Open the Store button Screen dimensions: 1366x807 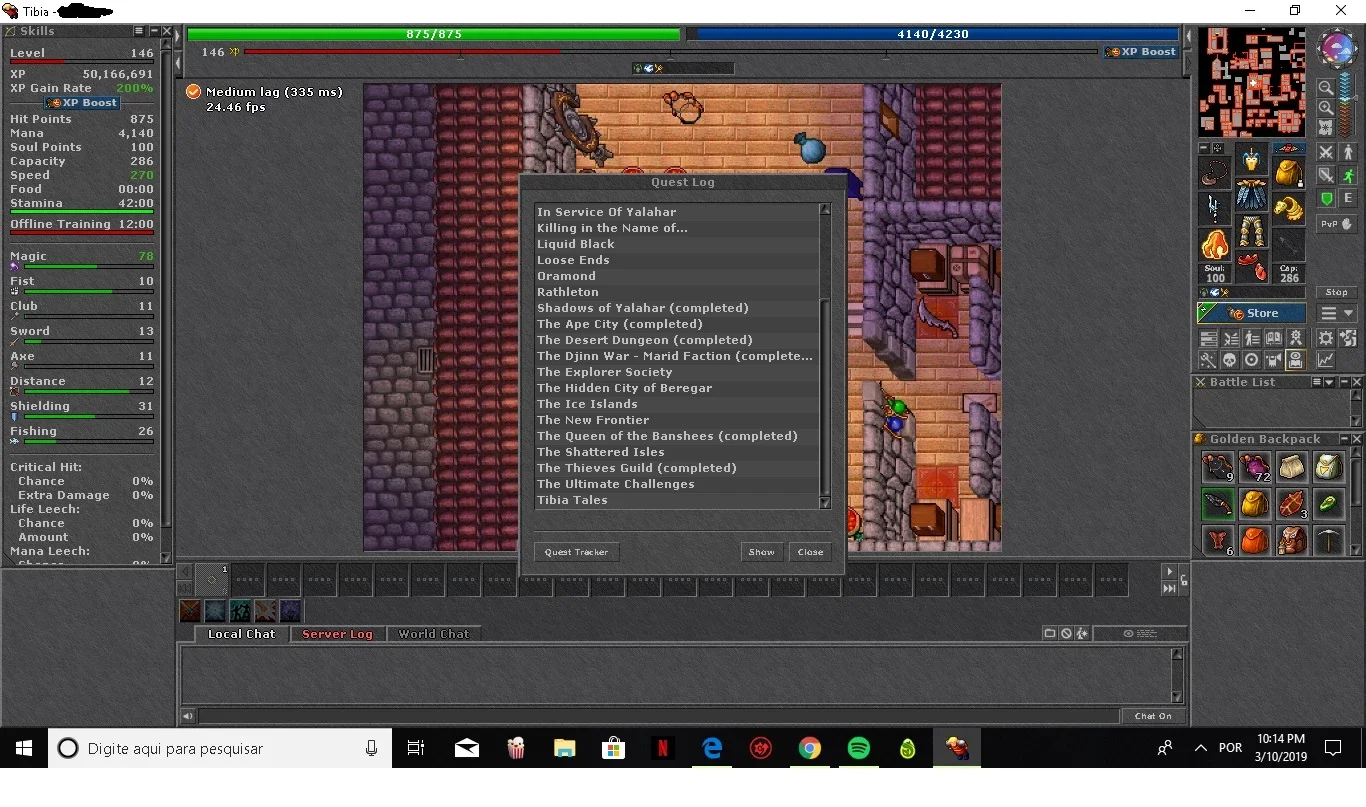(1252, 313)
